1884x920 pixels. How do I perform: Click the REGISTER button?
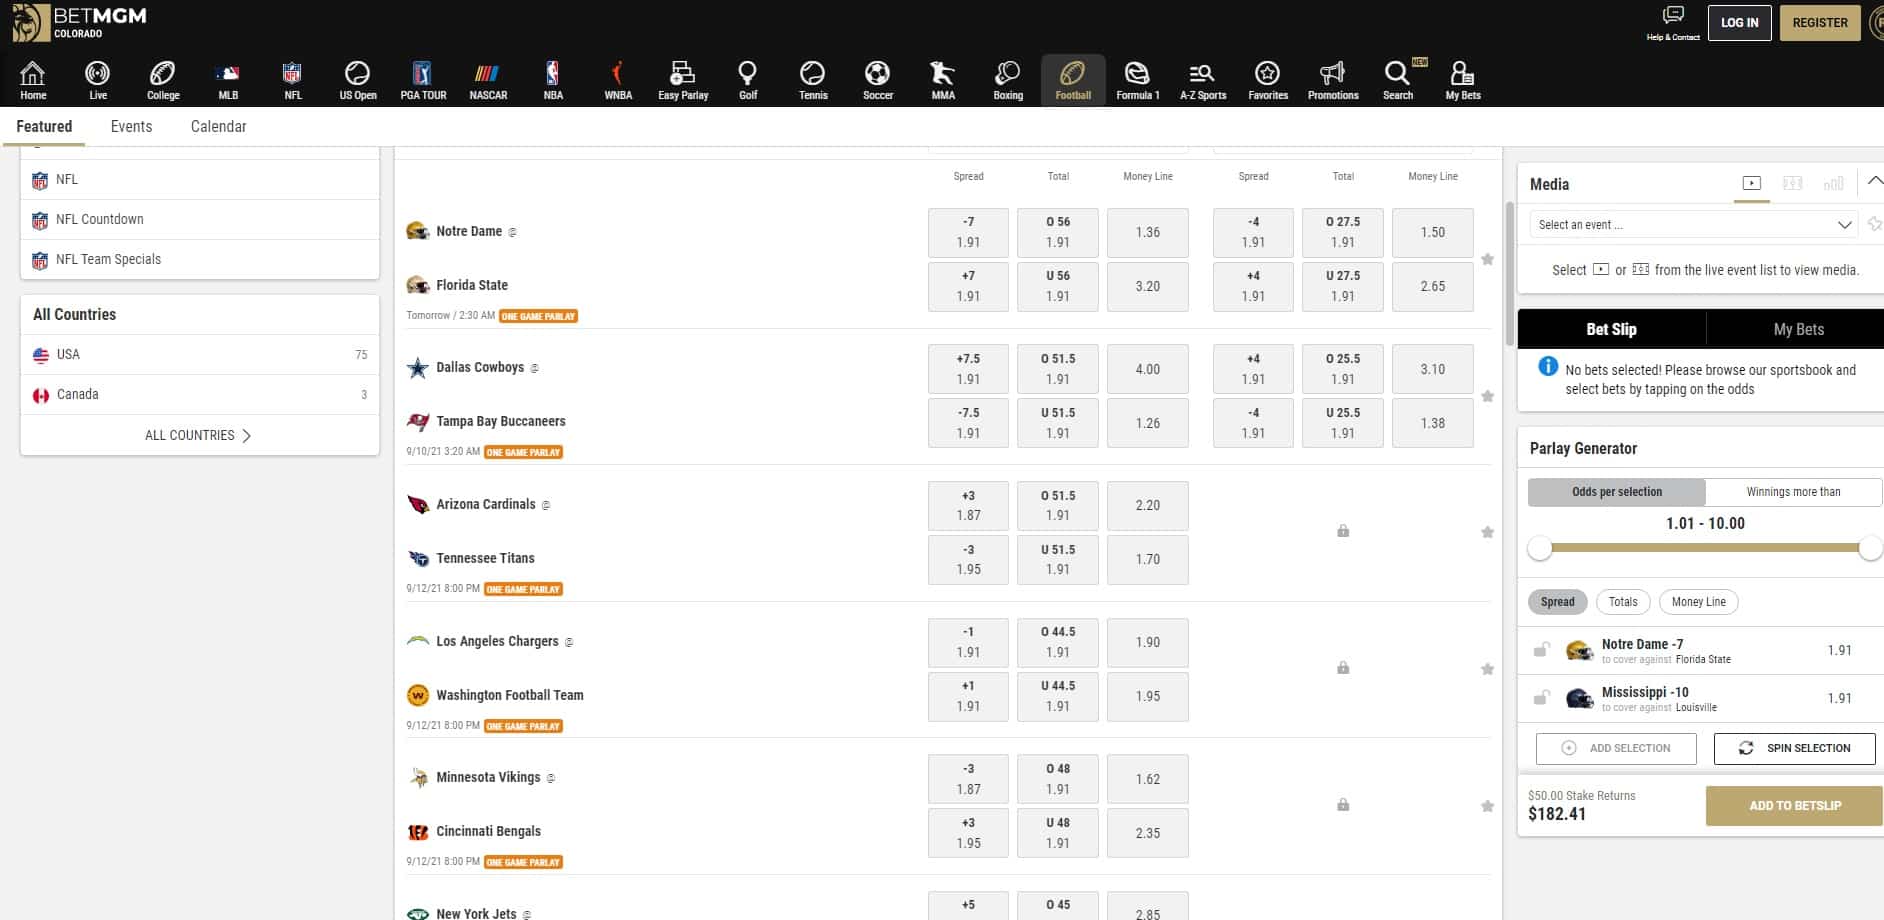1820,23
